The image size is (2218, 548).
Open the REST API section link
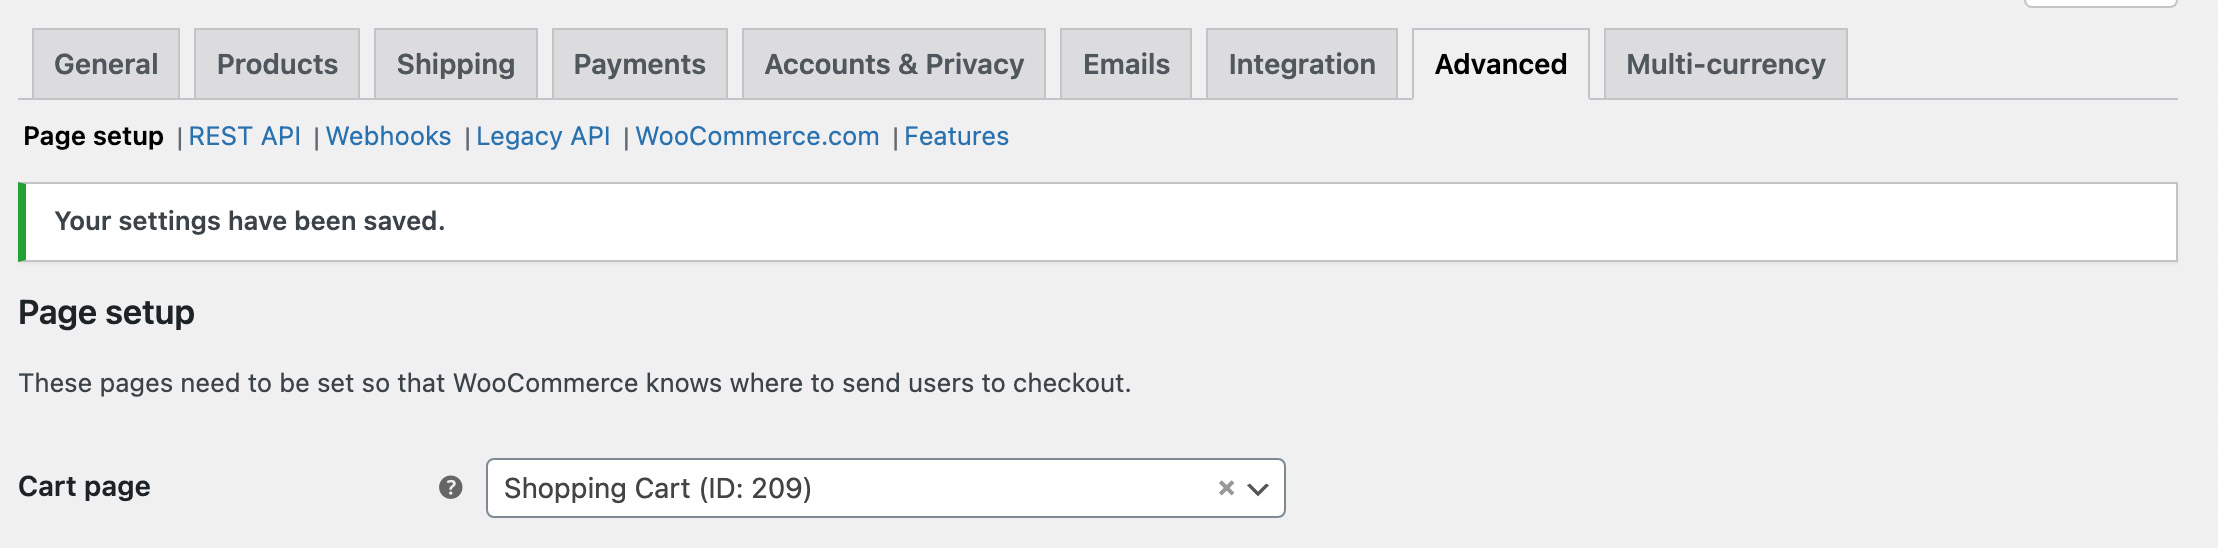[245, 136]
